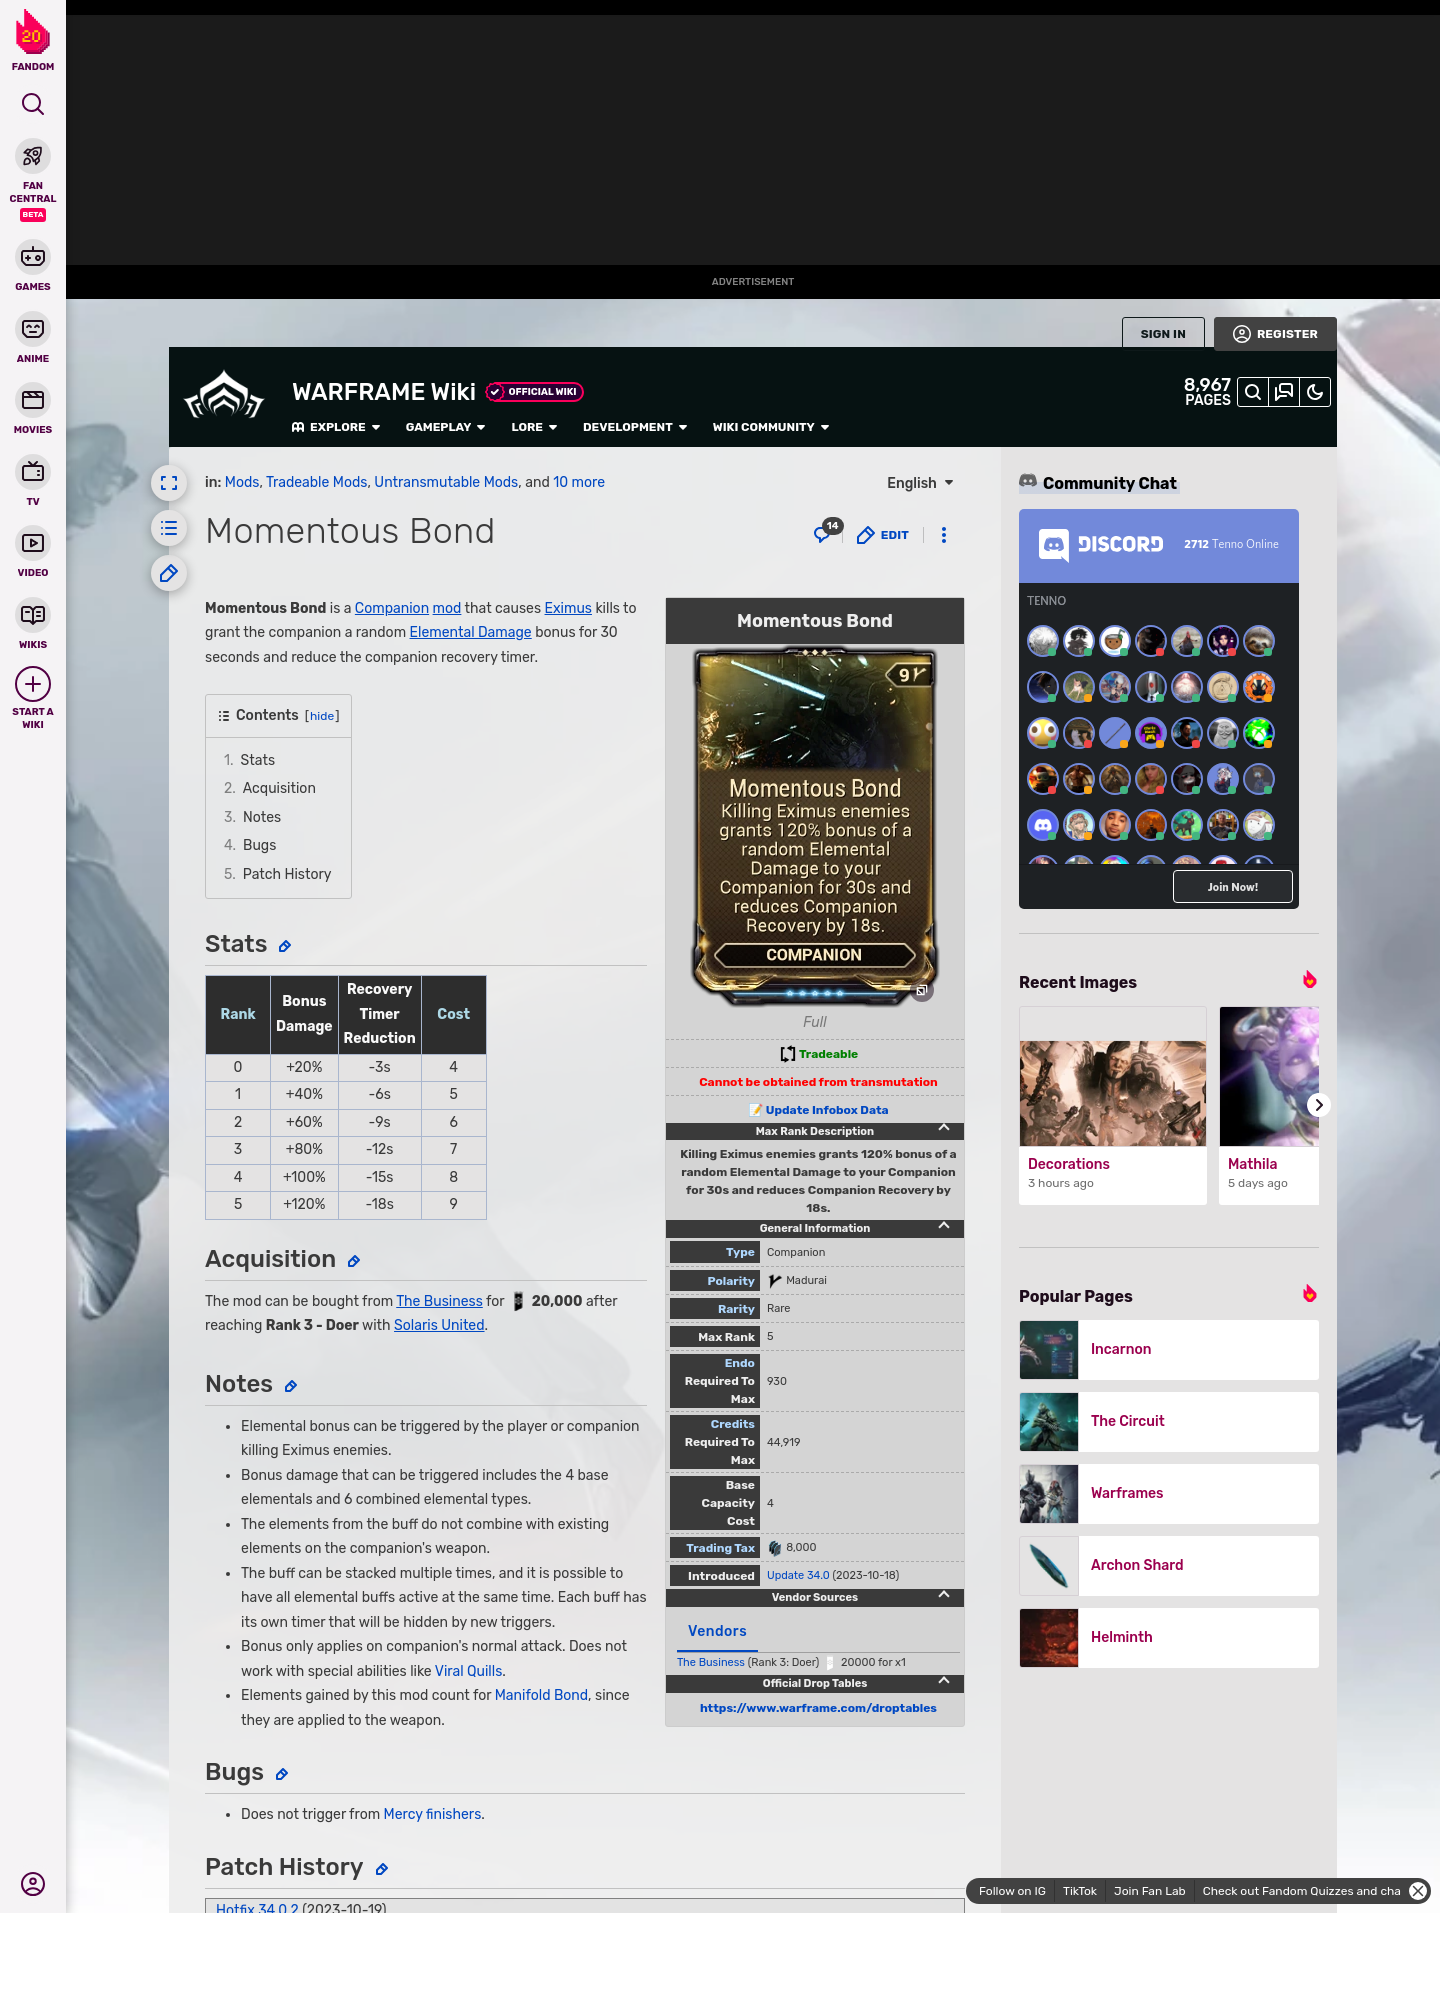
Task: Open the Movies clapperboard icon
Action: point(33,400)
